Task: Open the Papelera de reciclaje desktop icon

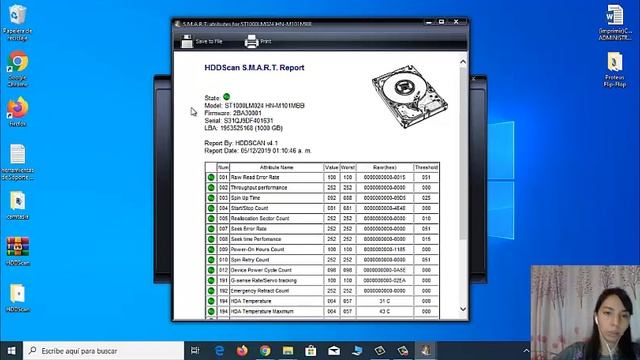Action: [x=17, y=21]
